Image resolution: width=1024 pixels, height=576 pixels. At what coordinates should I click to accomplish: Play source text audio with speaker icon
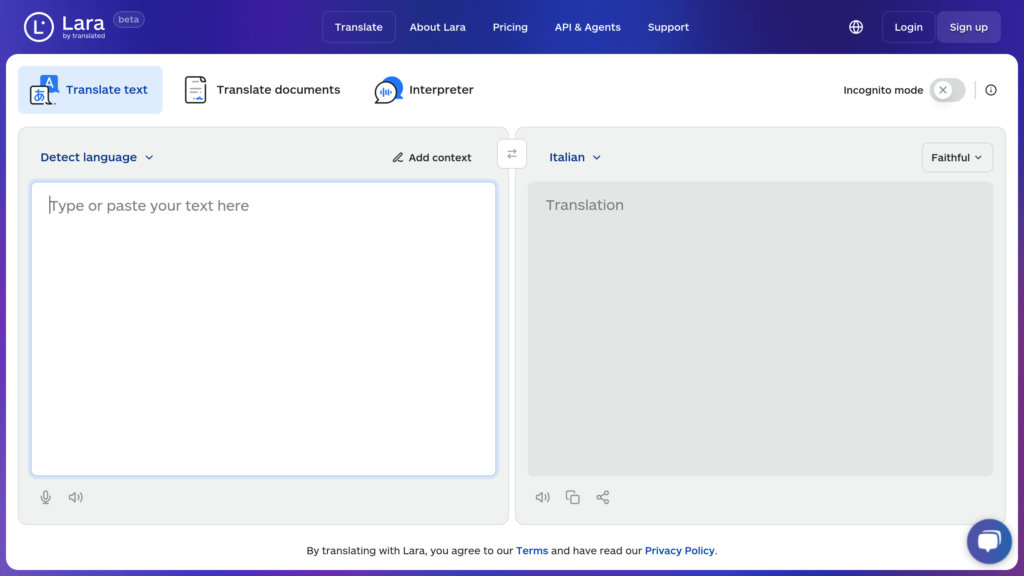(76, 497)
